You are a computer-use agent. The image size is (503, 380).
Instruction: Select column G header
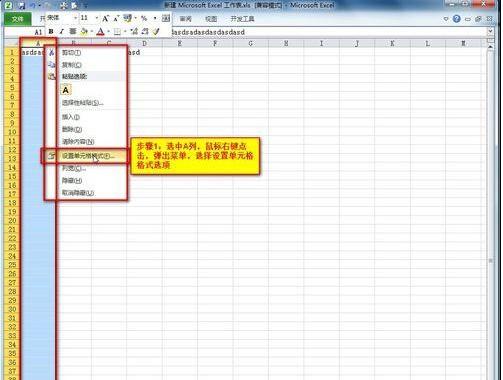click(250, 43)
